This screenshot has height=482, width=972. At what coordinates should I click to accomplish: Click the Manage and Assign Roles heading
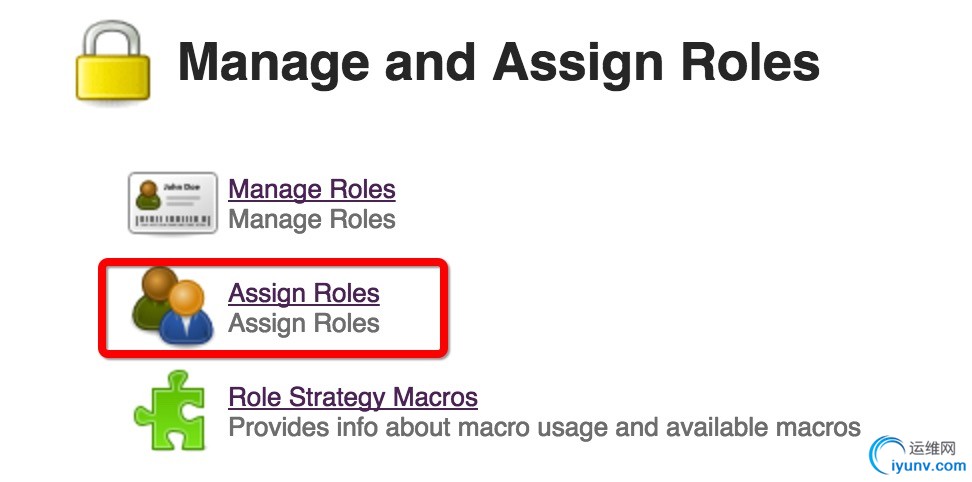498,62
